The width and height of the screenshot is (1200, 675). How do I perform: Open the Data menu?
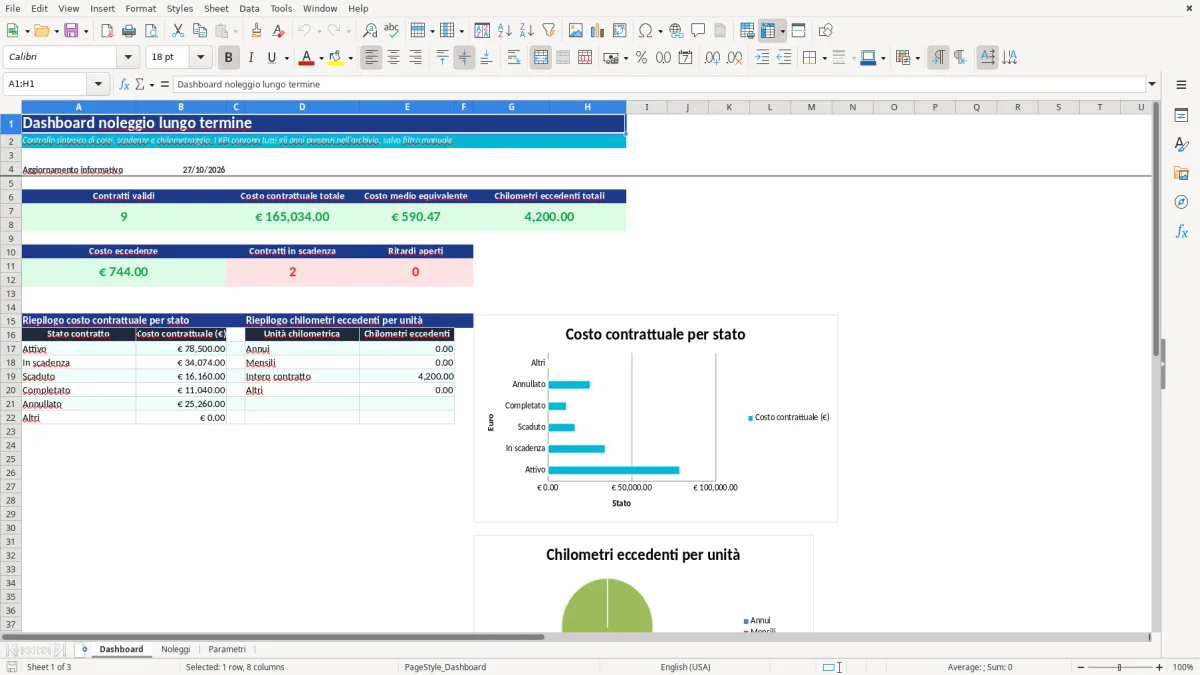249,8
